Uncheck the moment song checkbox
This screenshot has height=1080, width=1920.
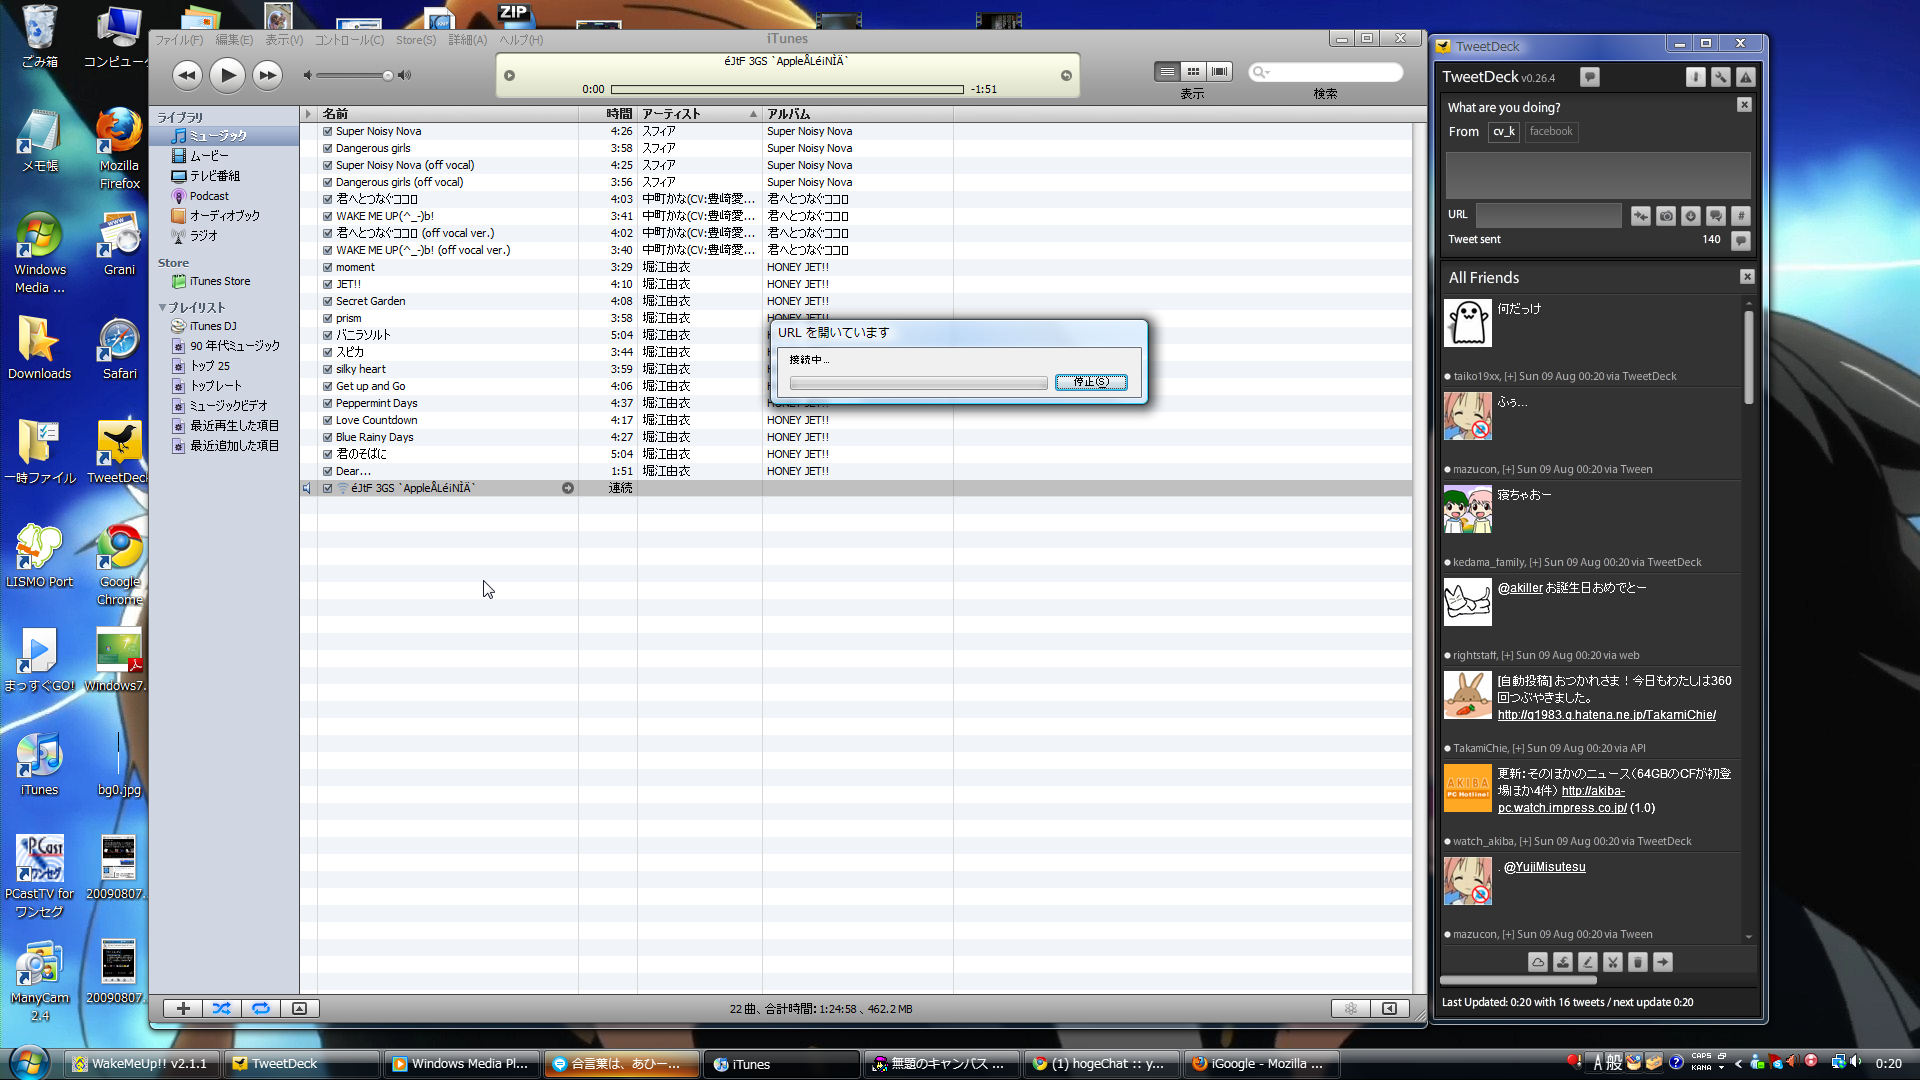pos(327,267)
